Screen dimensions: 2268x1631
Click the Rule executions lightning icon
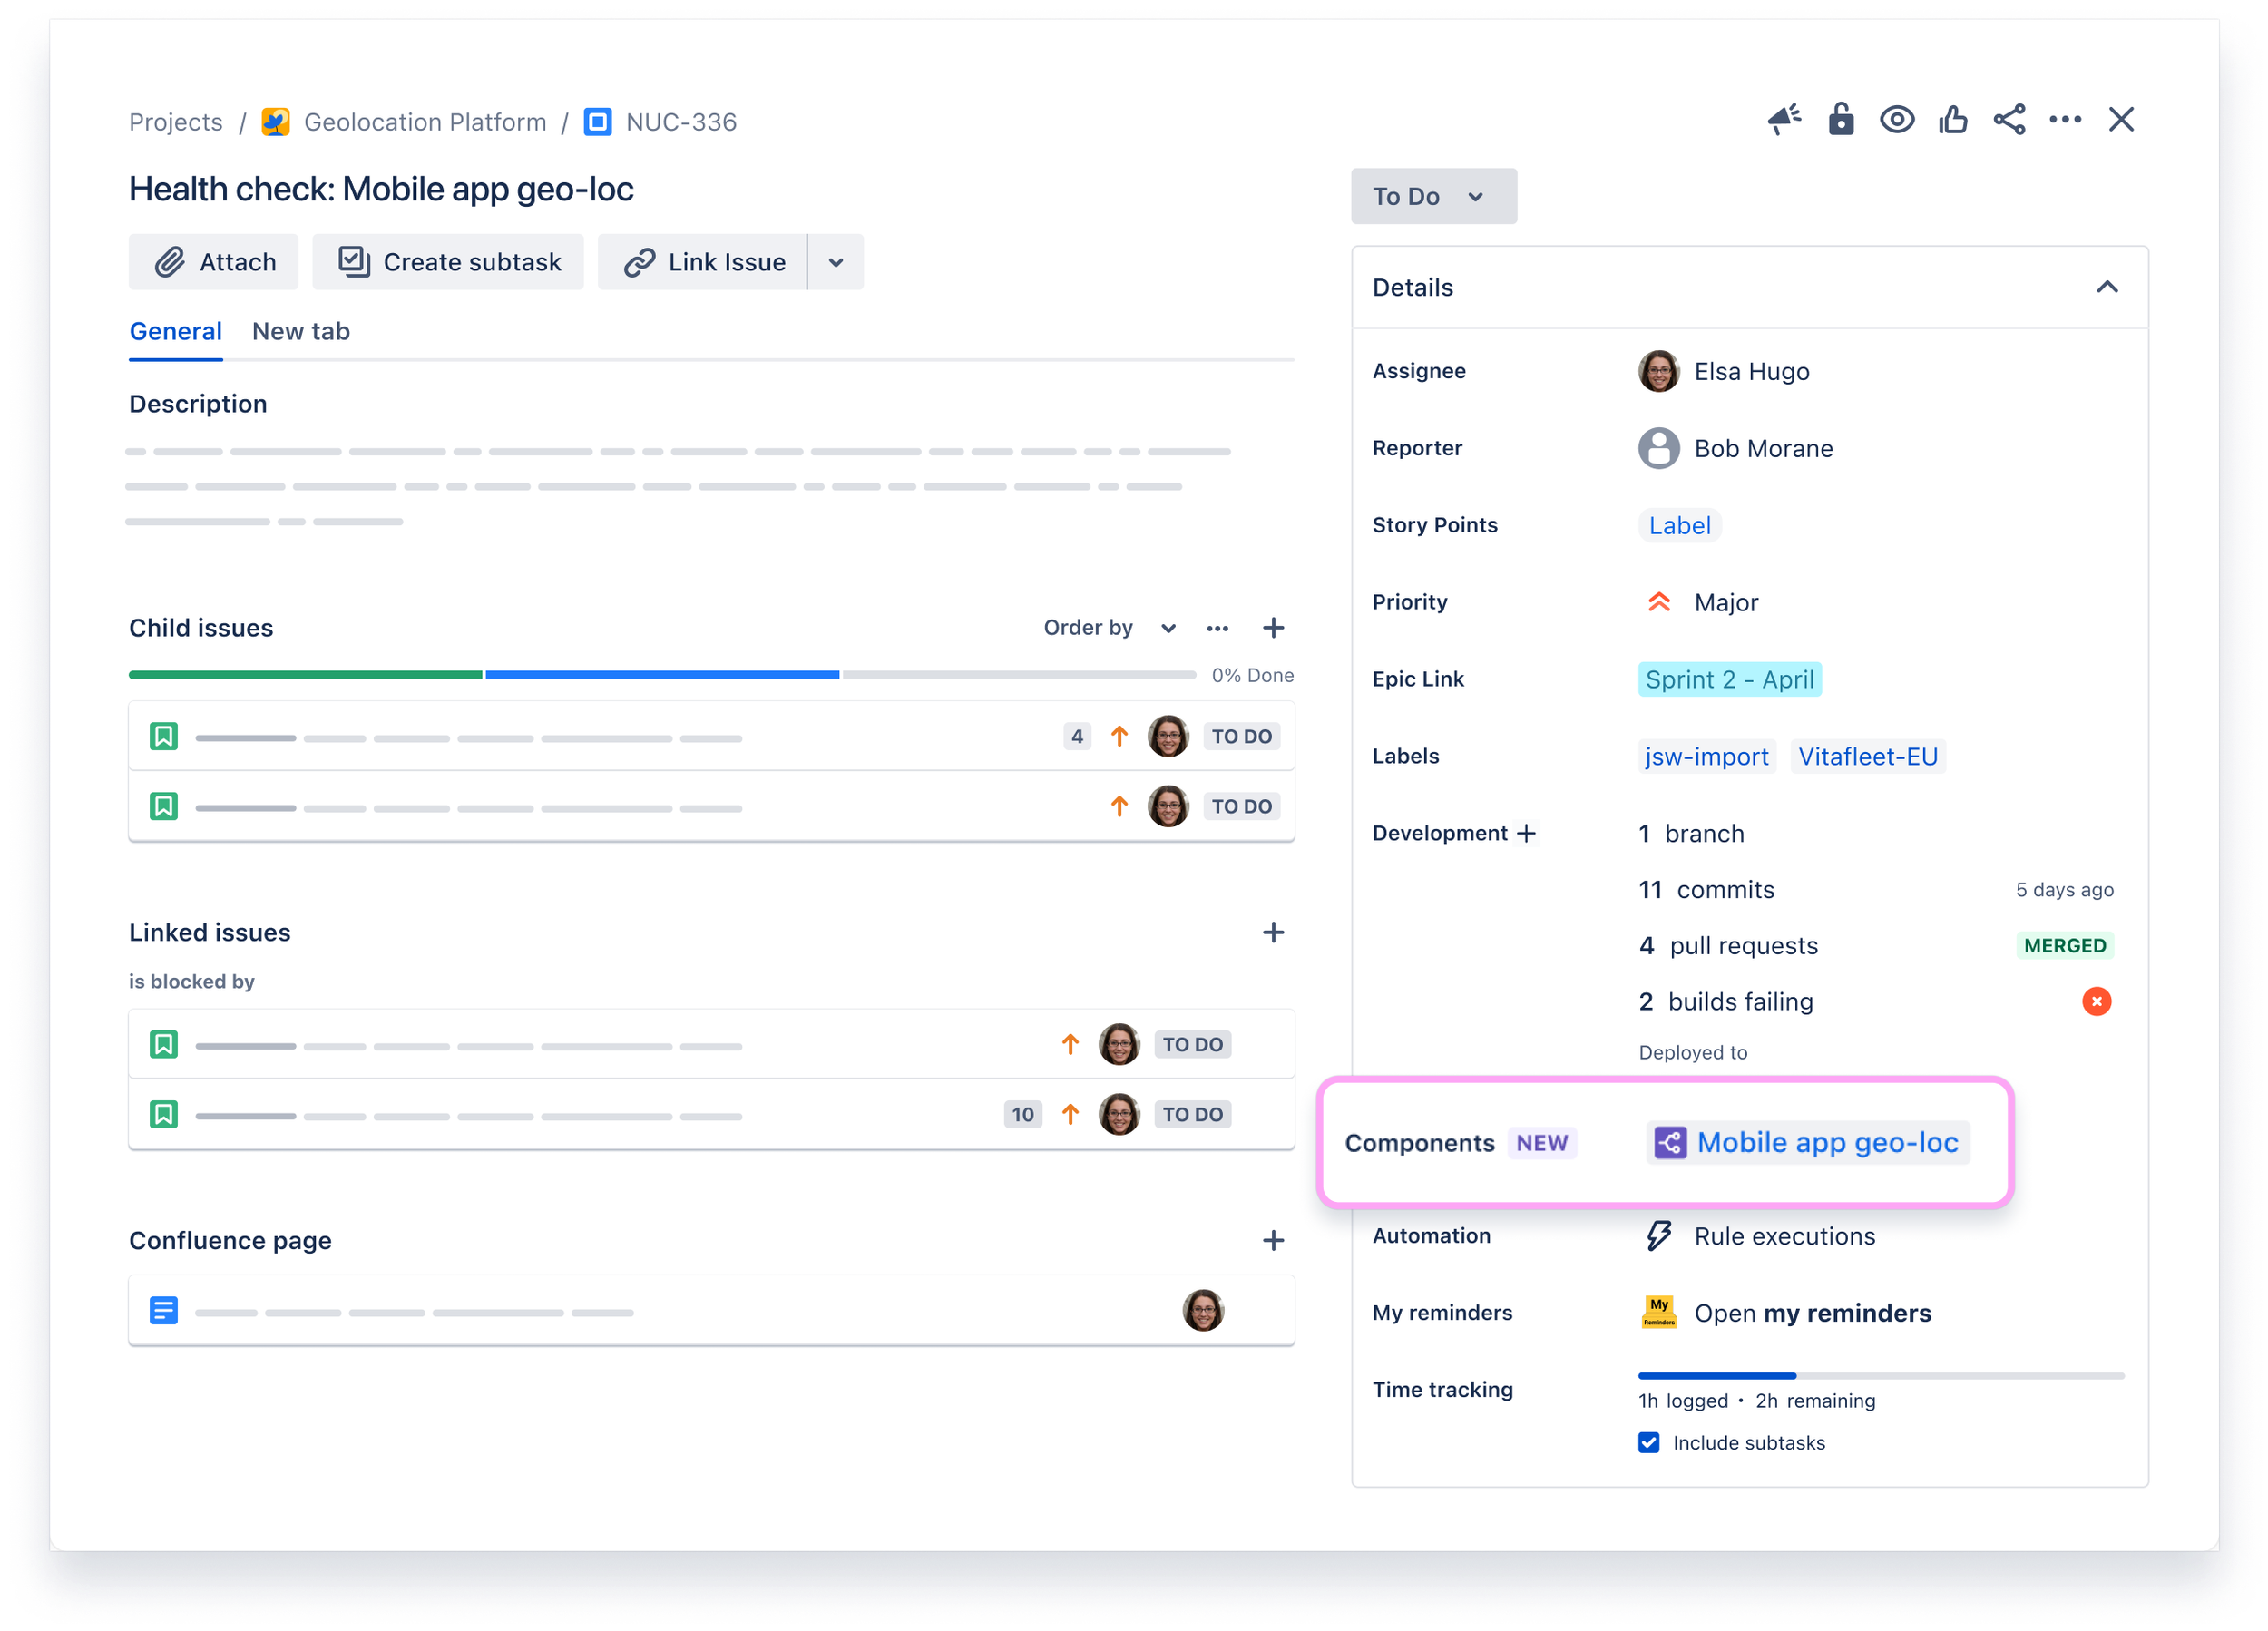tap(1658, 1236)
